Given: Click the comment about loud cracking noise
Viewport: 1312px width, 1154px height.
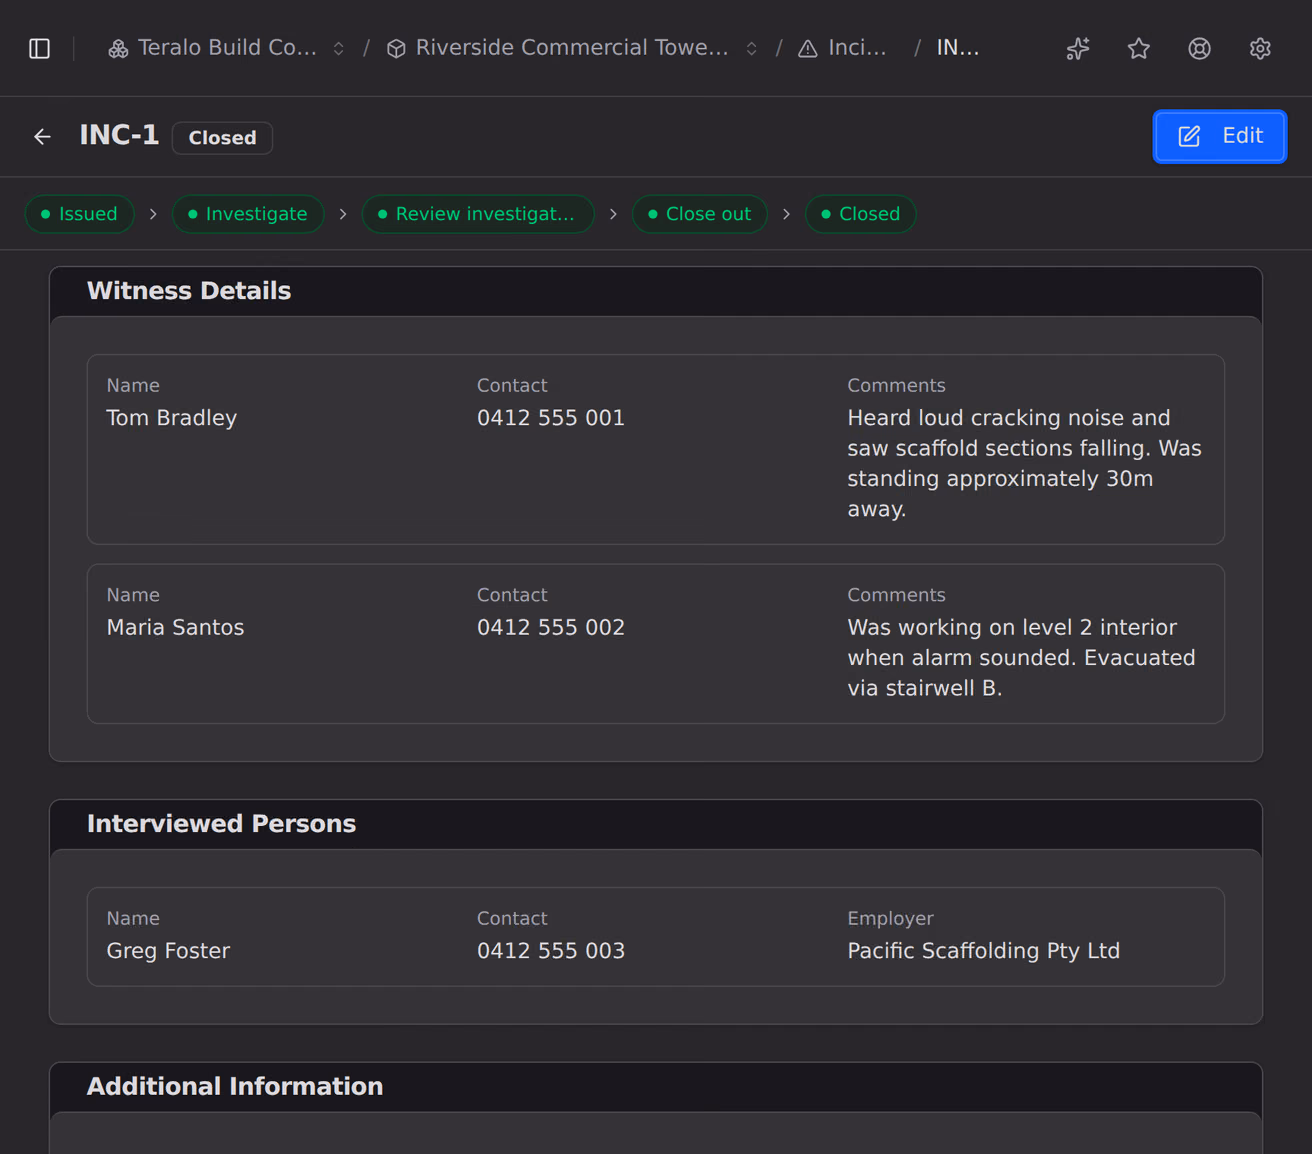Looking at the screenshot, I should 1025,463.
